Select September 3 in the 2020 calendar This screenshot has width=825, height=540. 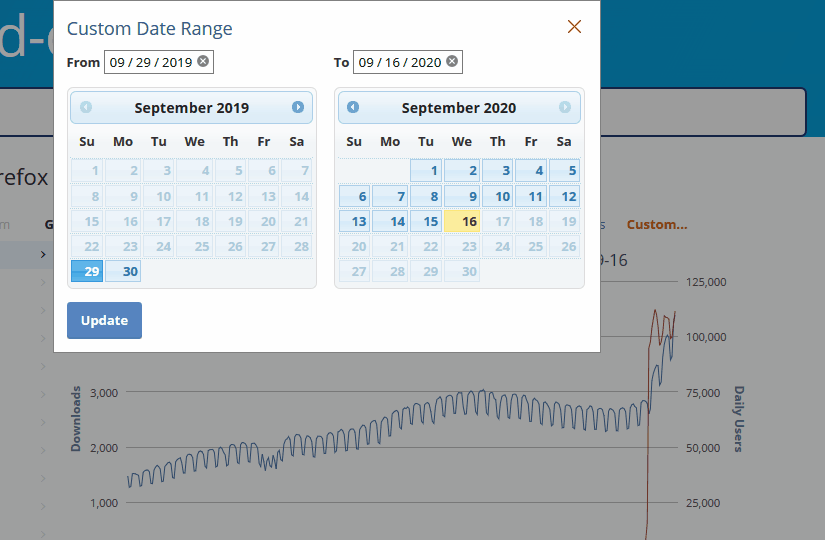[497, 170]
